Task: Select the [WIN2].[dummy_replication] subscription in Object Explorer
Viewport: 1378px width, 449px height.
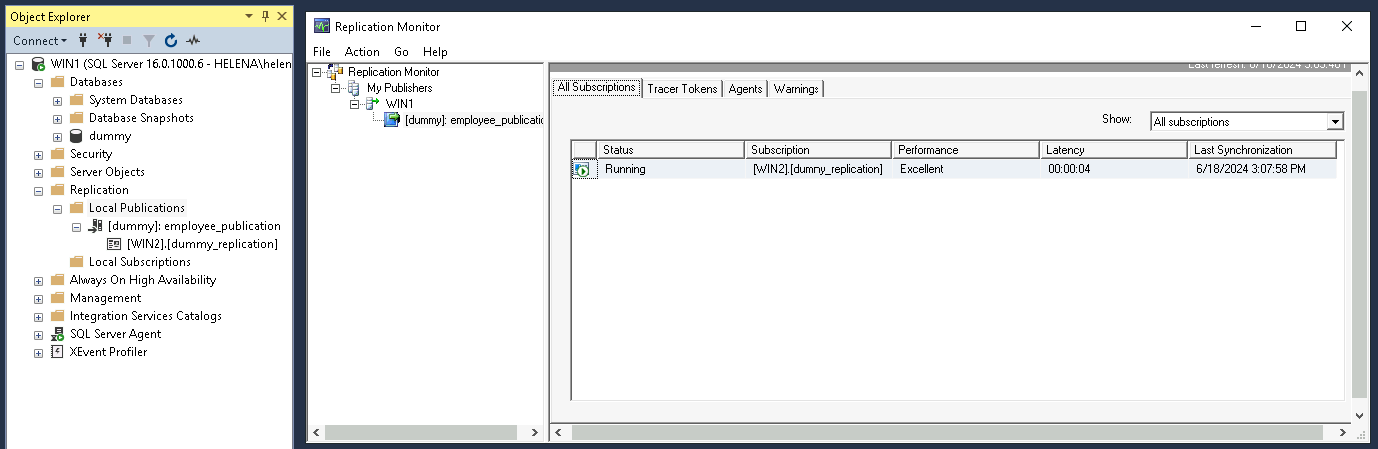Action: click(202, 244)
